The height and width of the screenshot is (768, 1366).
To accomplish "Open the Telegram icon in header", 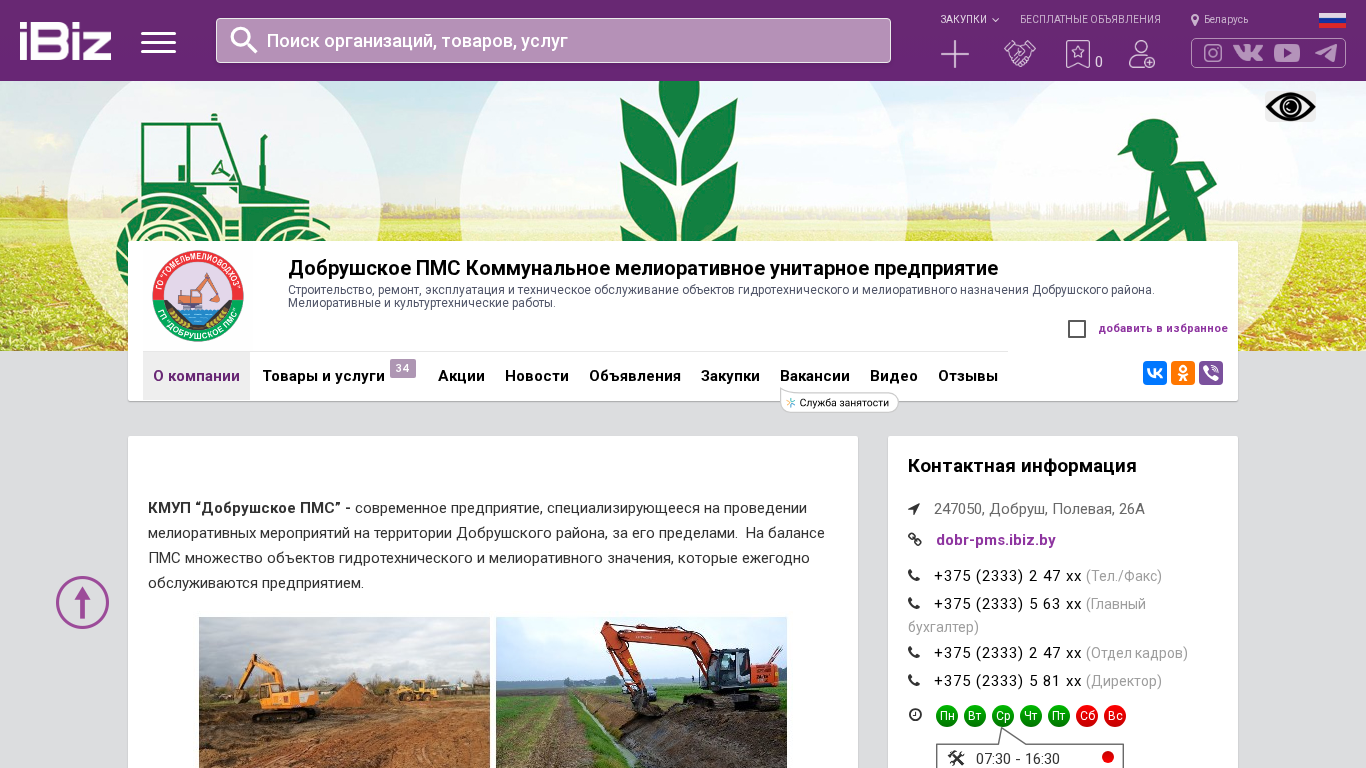I will coord(1326,53).
